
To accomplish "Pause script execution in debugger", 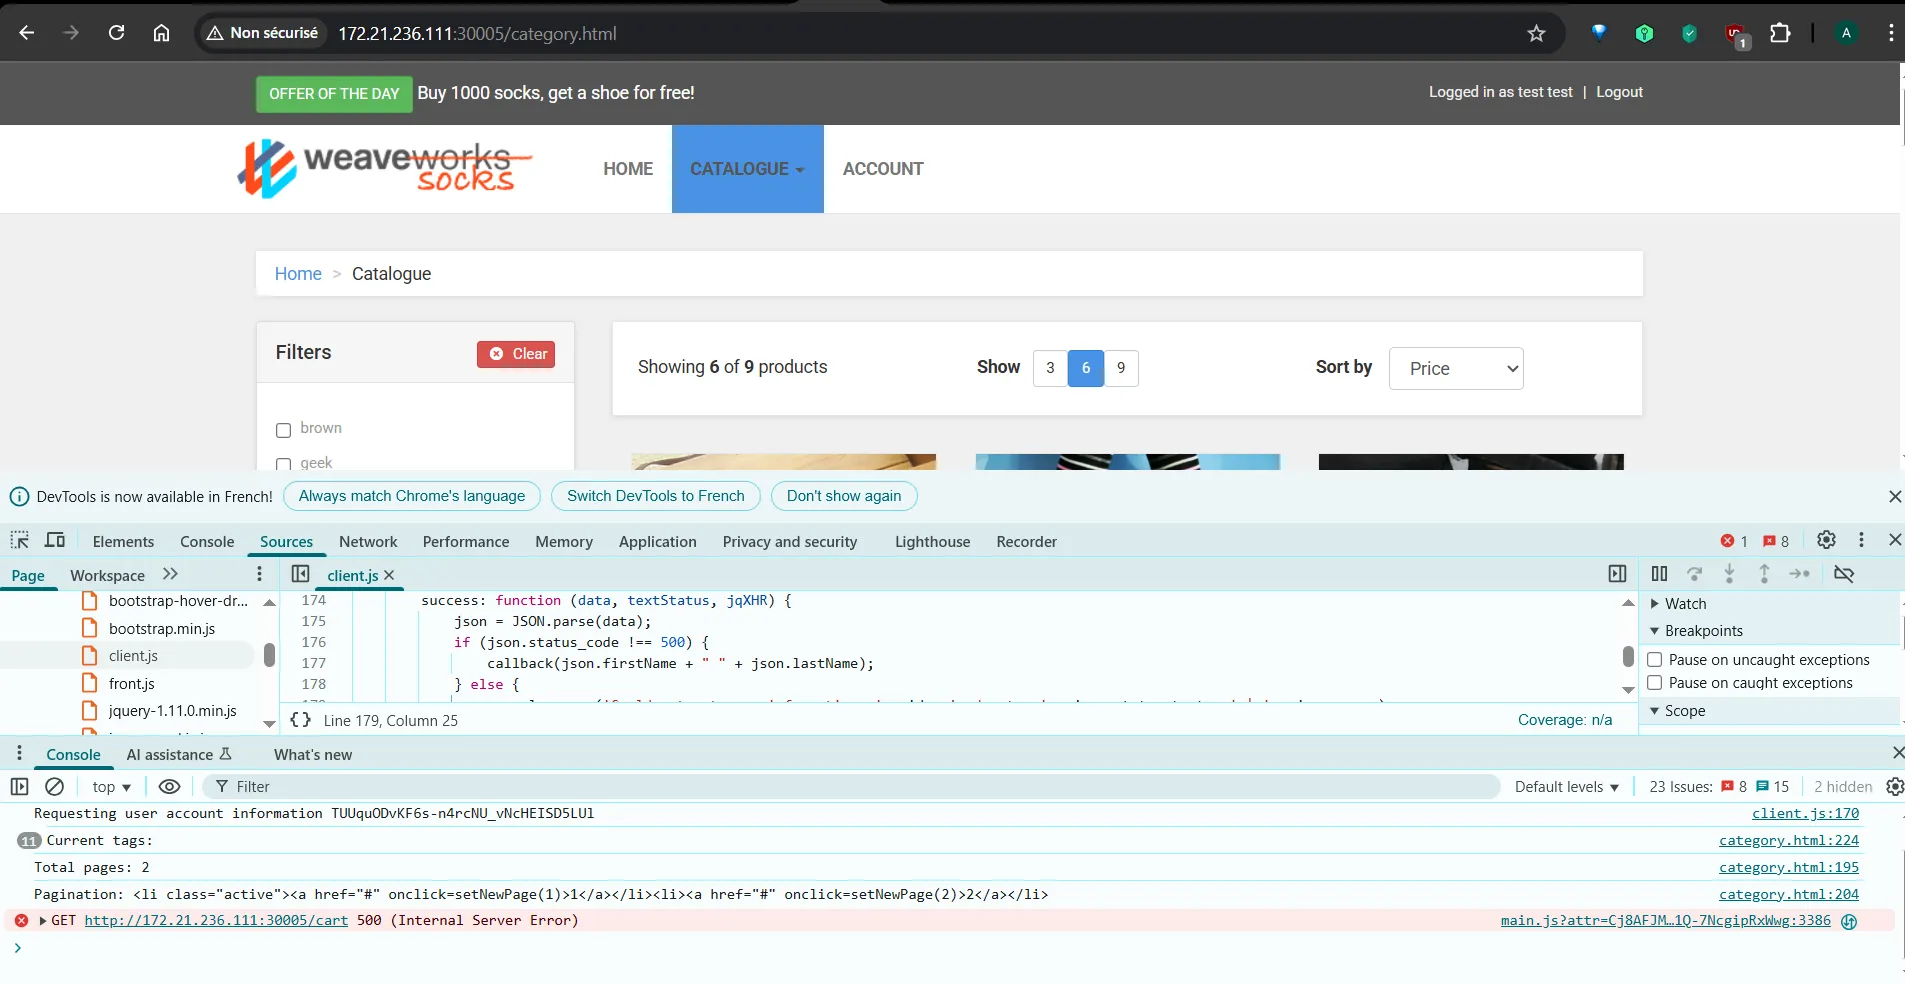I will tap(1659, 574).
